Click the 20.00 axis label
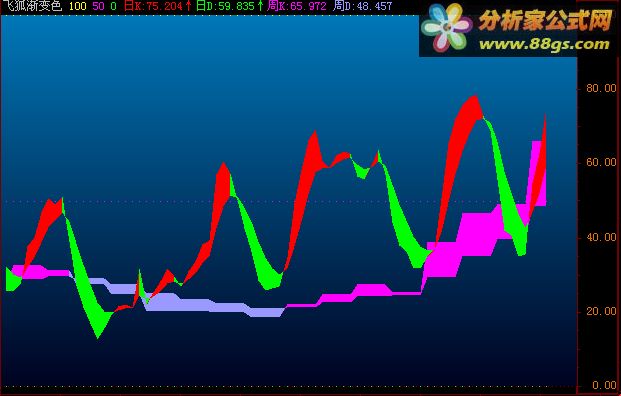Viewport: 621px width, 396px height. tap(601, 311)
